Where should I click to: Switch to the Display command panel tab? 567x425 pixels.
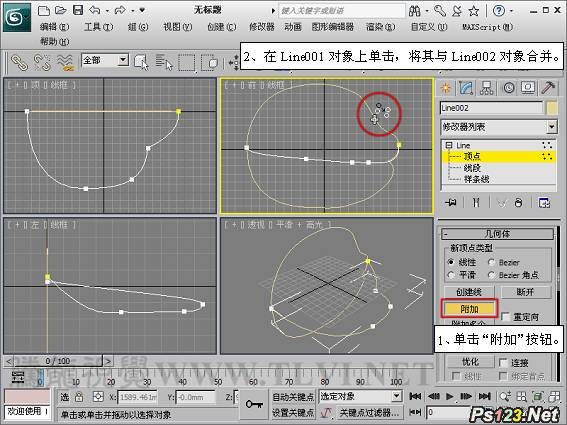528,88
